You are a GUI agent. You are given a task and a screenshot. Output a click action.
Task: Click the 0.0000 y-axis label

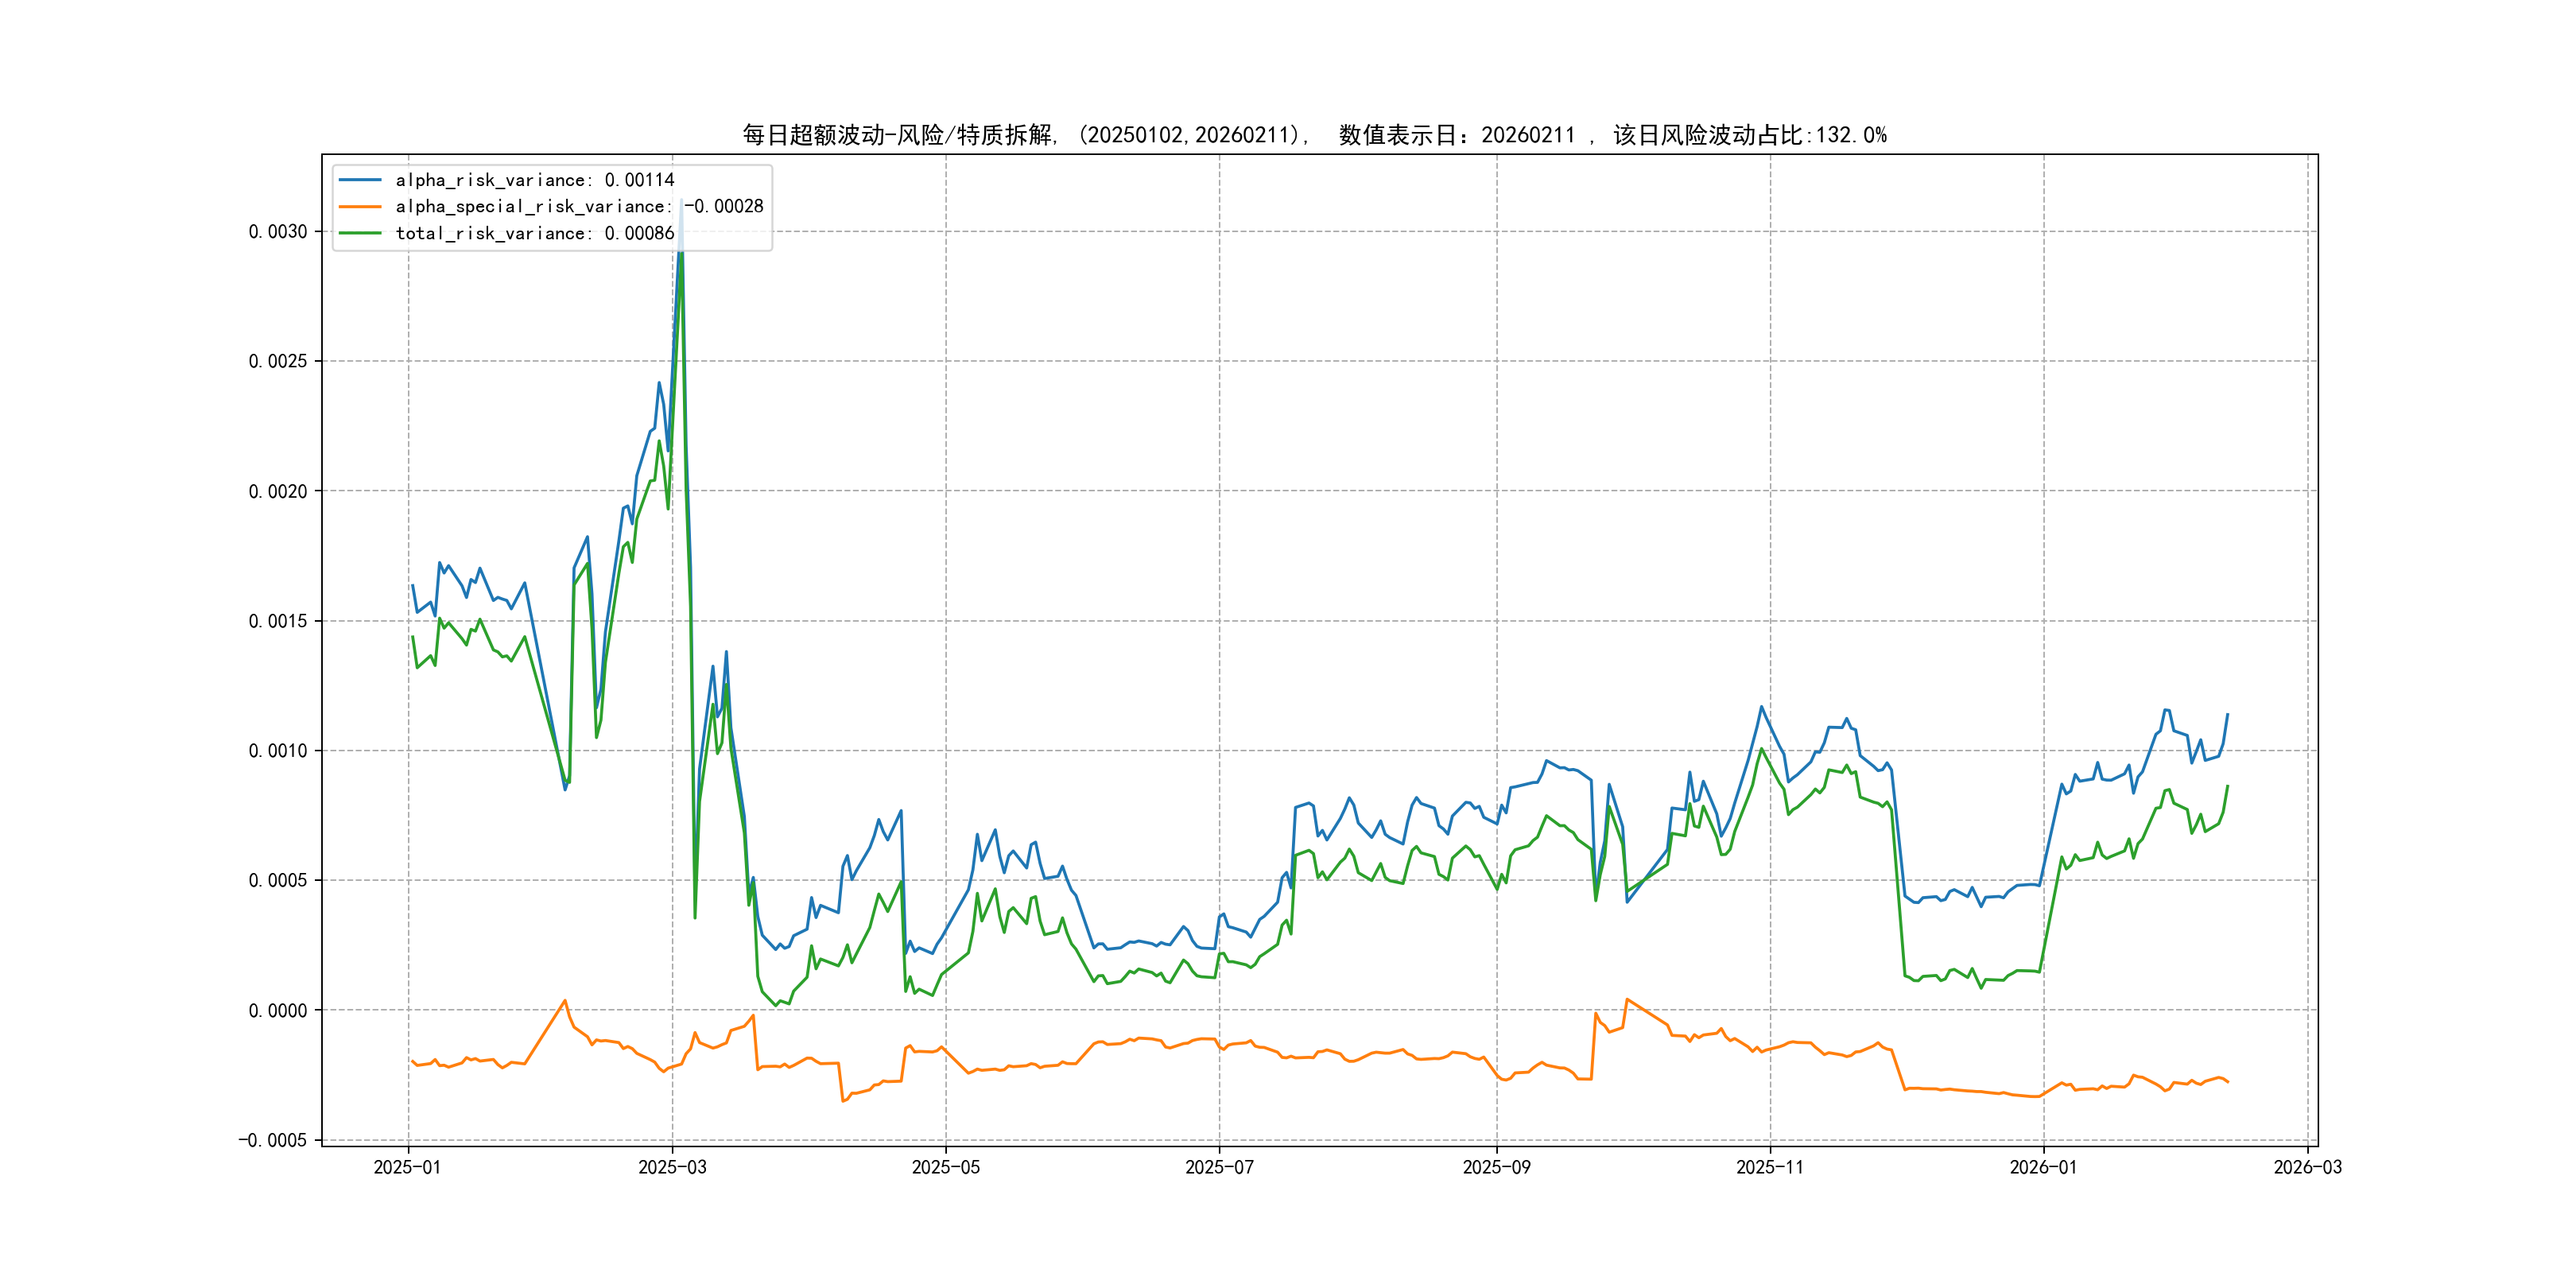click(278, 1011)
